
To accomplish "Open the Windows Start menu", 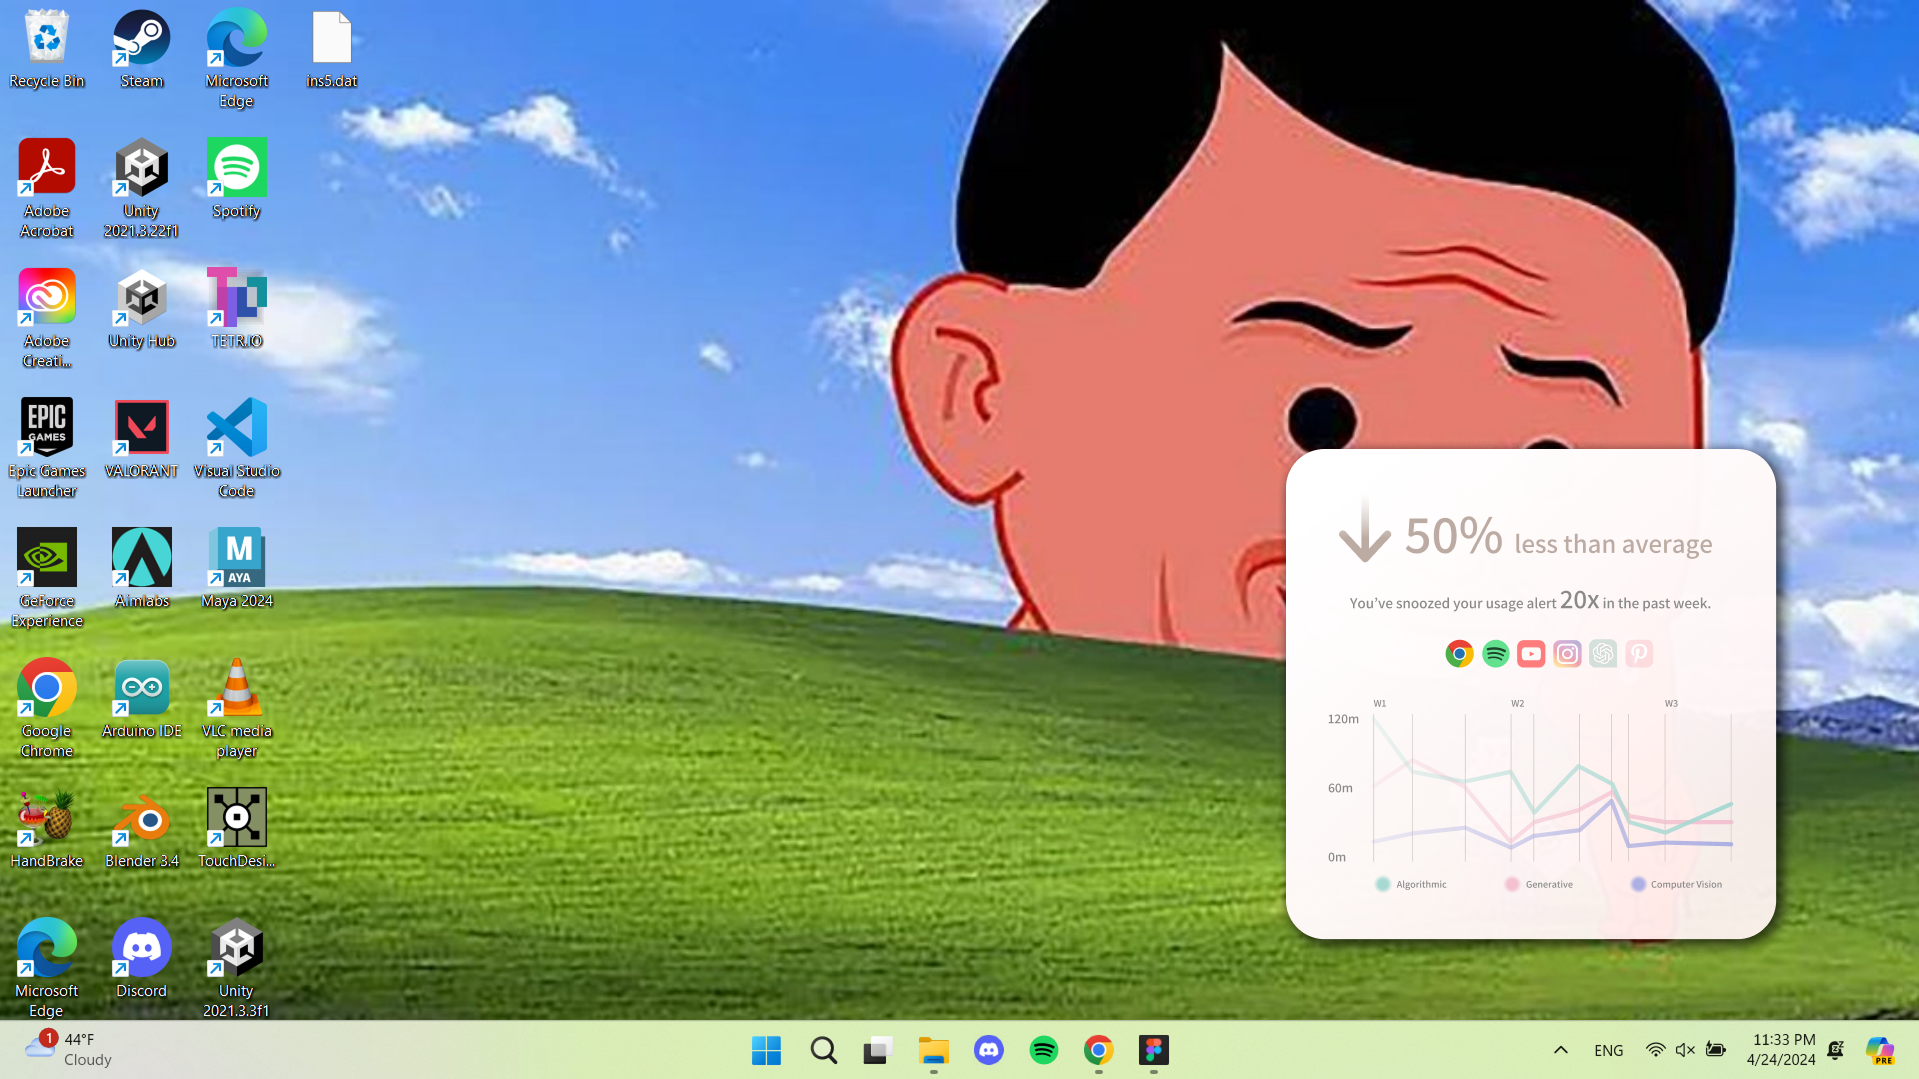I will point(766,1050).
